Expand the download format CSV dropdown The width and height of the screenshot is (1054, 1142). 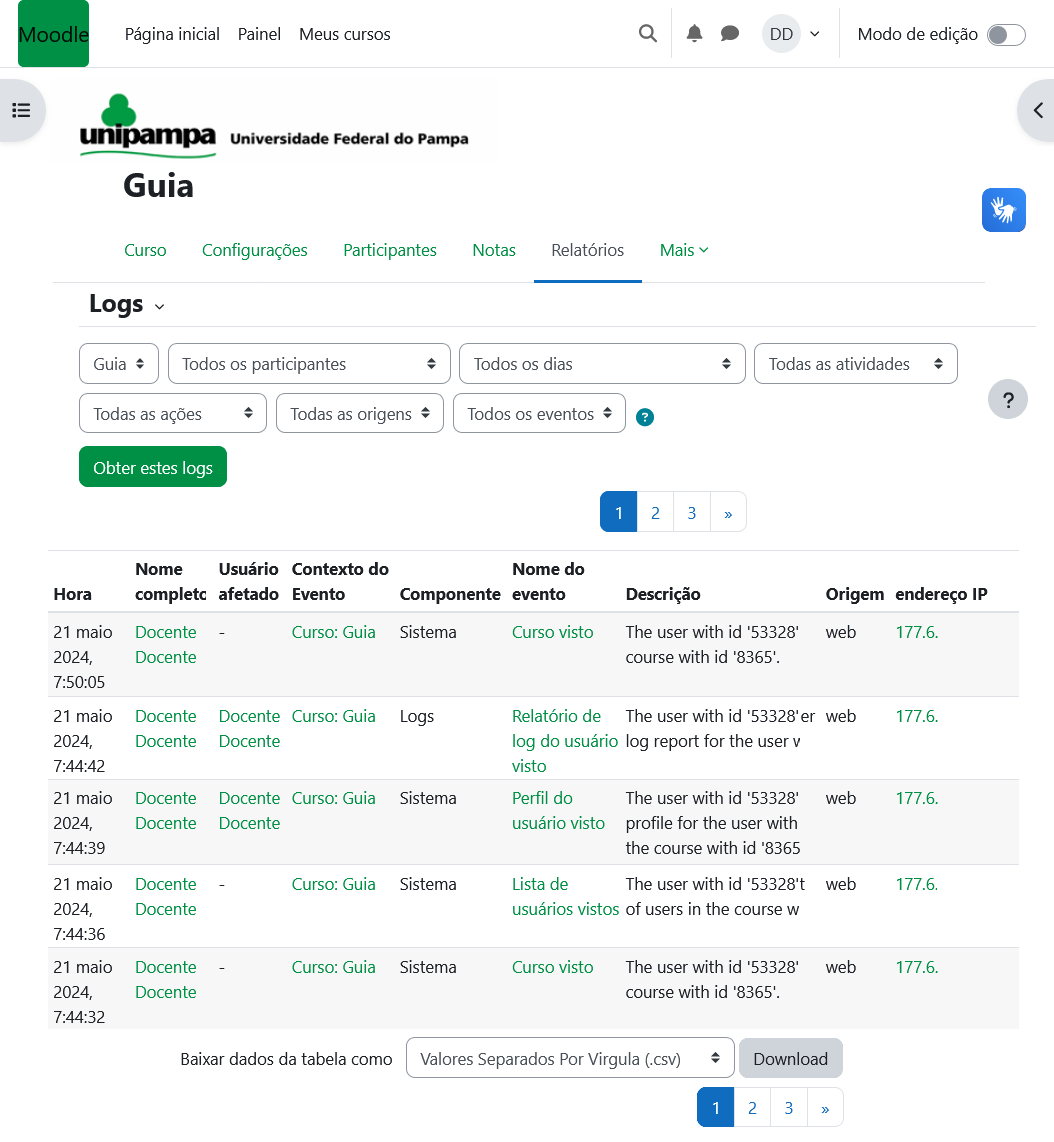pyautogui.click(x=570, y=1058)
